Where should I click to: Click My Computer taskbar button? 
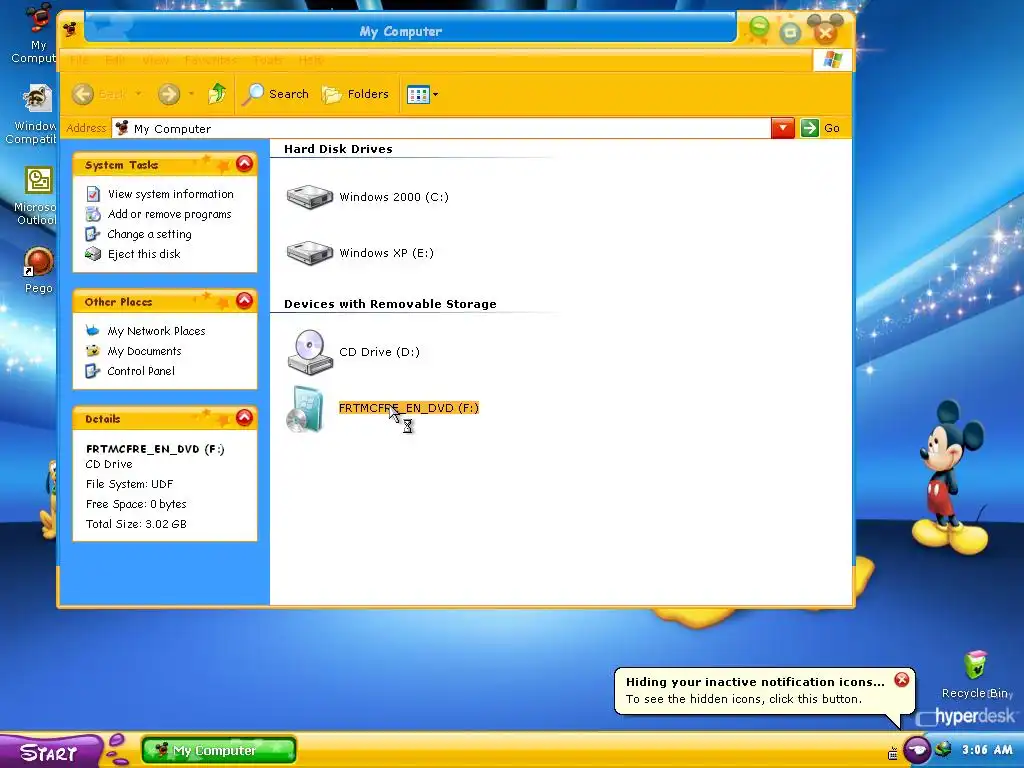click(219, 750)
